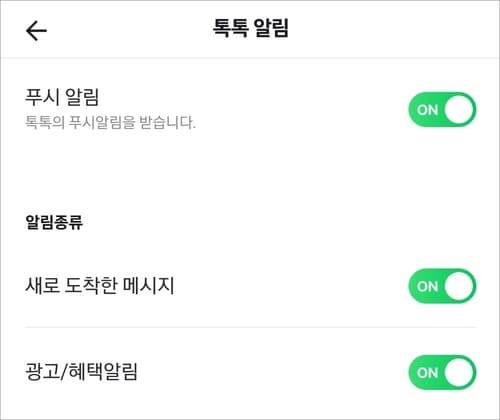Click the word 알림 in the push row title
The image size is (500, 420).
tap(82, 97)
